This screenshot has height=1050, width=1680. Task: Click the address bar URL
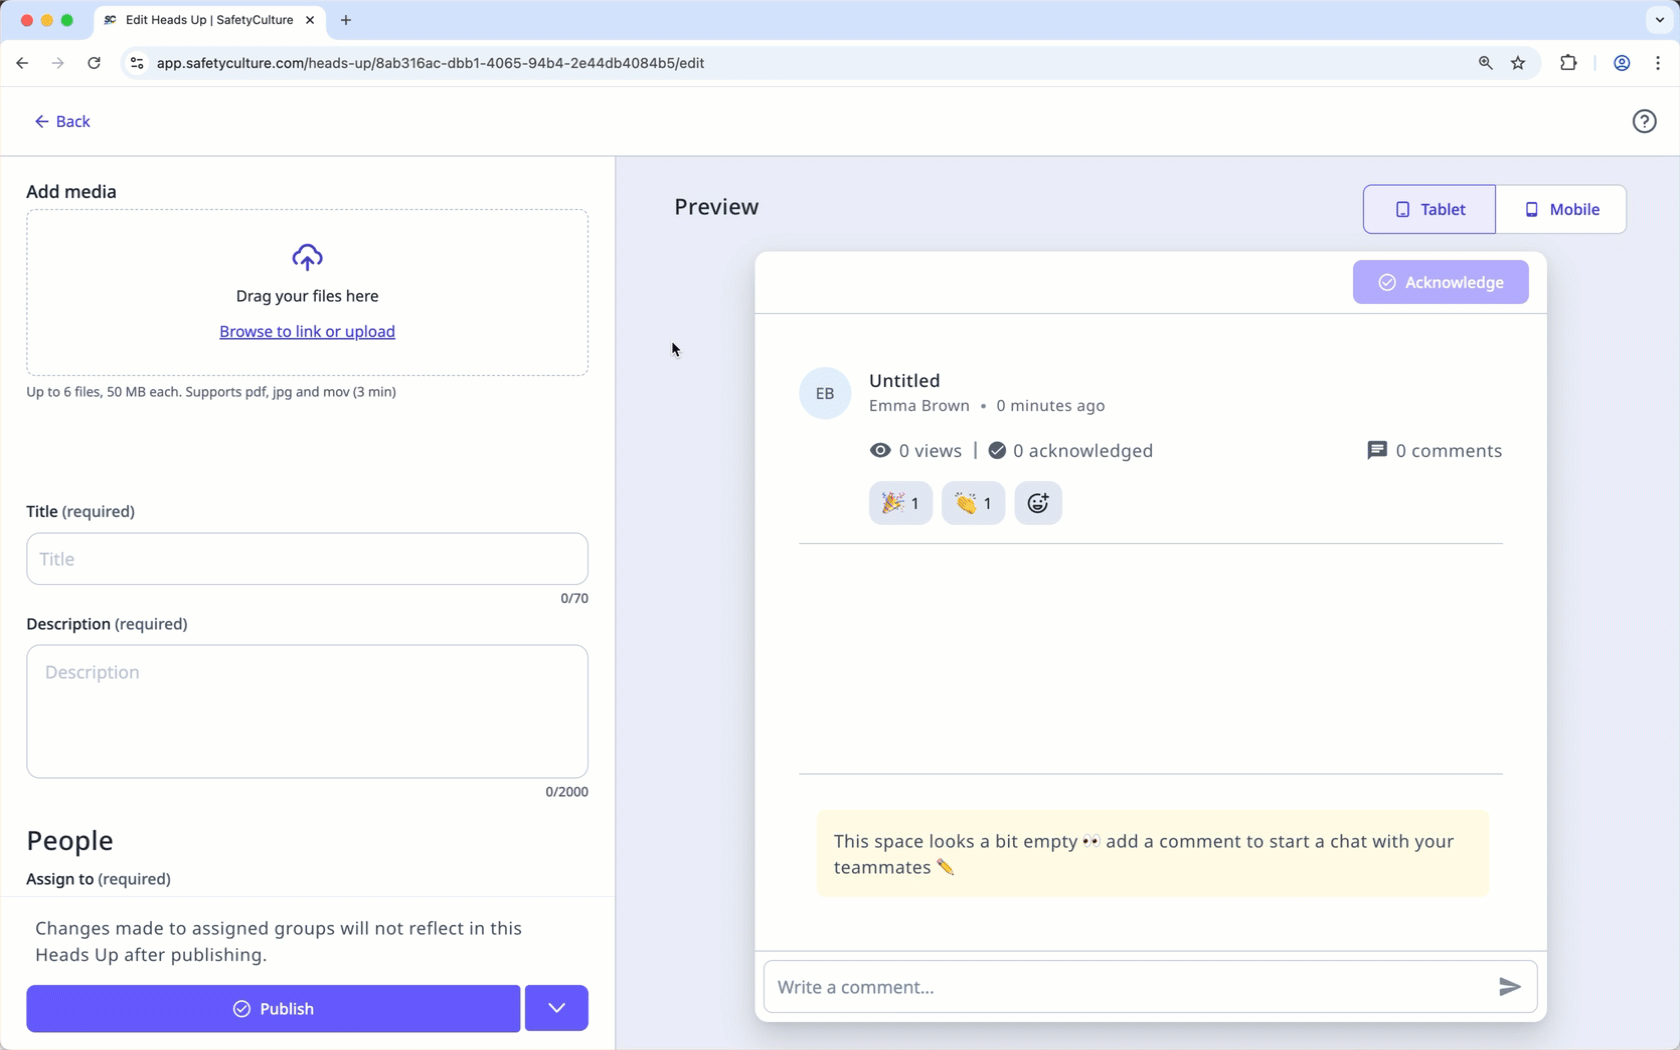coord(431,63)
